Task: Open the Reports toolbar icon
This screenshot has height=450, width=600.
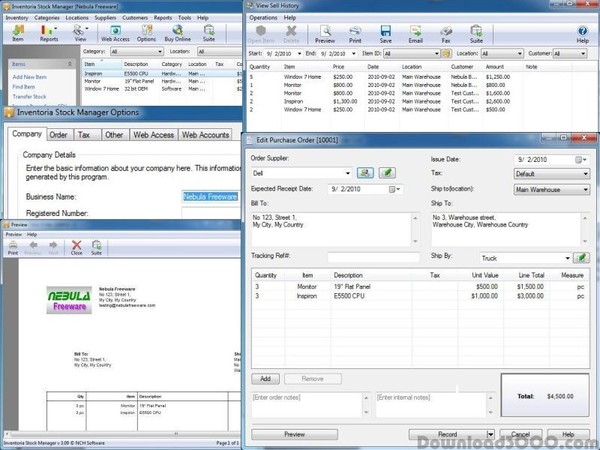Action: coord(49,33)
